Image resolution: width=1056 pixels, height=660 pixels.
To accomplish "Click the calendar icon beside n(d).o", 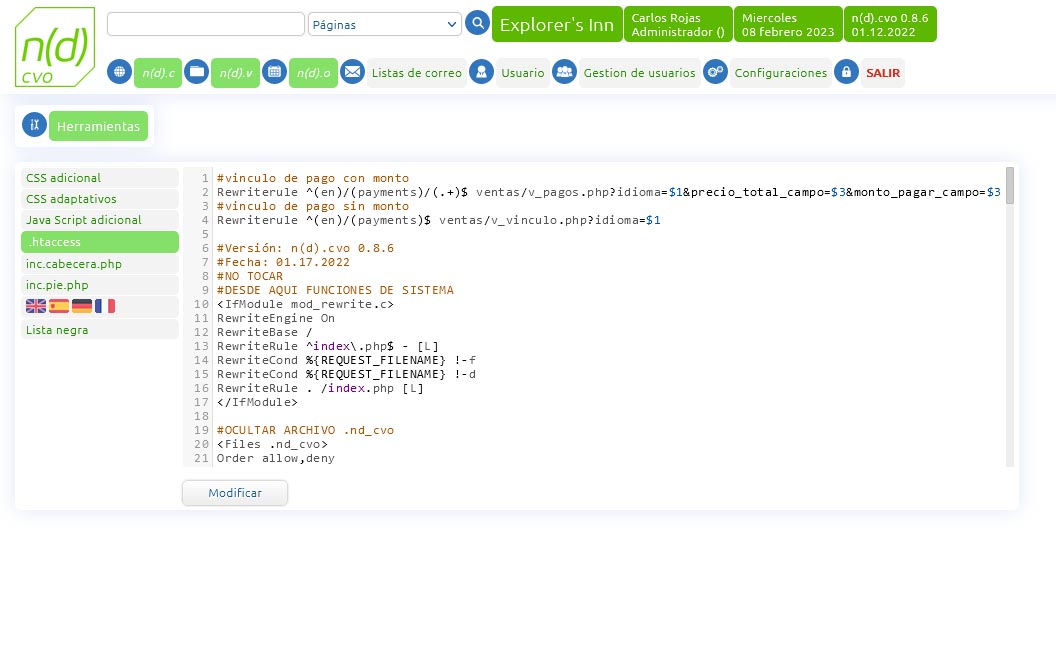I will [274, 71].
